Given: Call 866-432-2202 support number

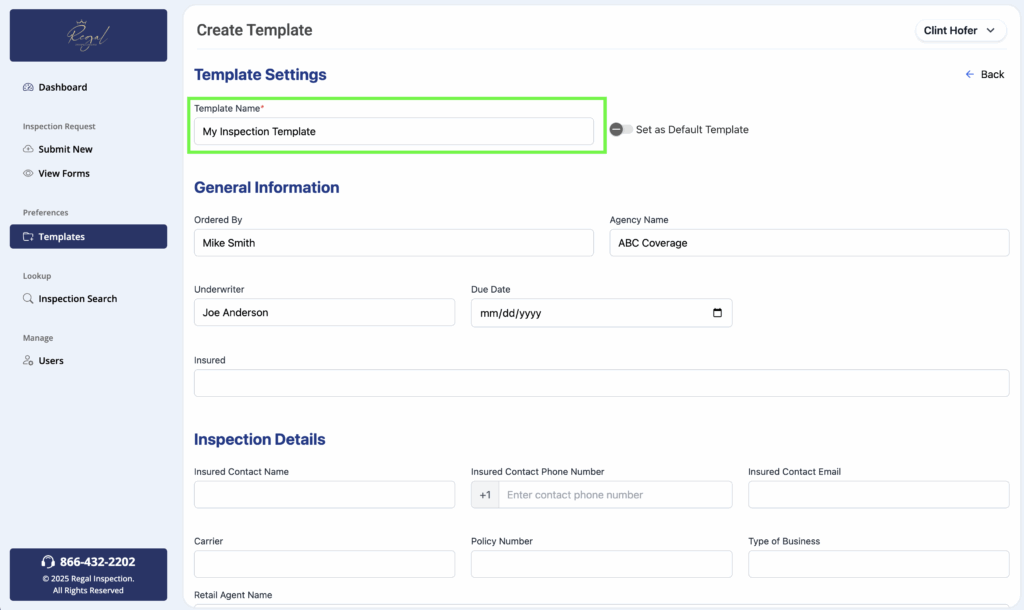Looking at the screenshot, I should click(97, 562).
